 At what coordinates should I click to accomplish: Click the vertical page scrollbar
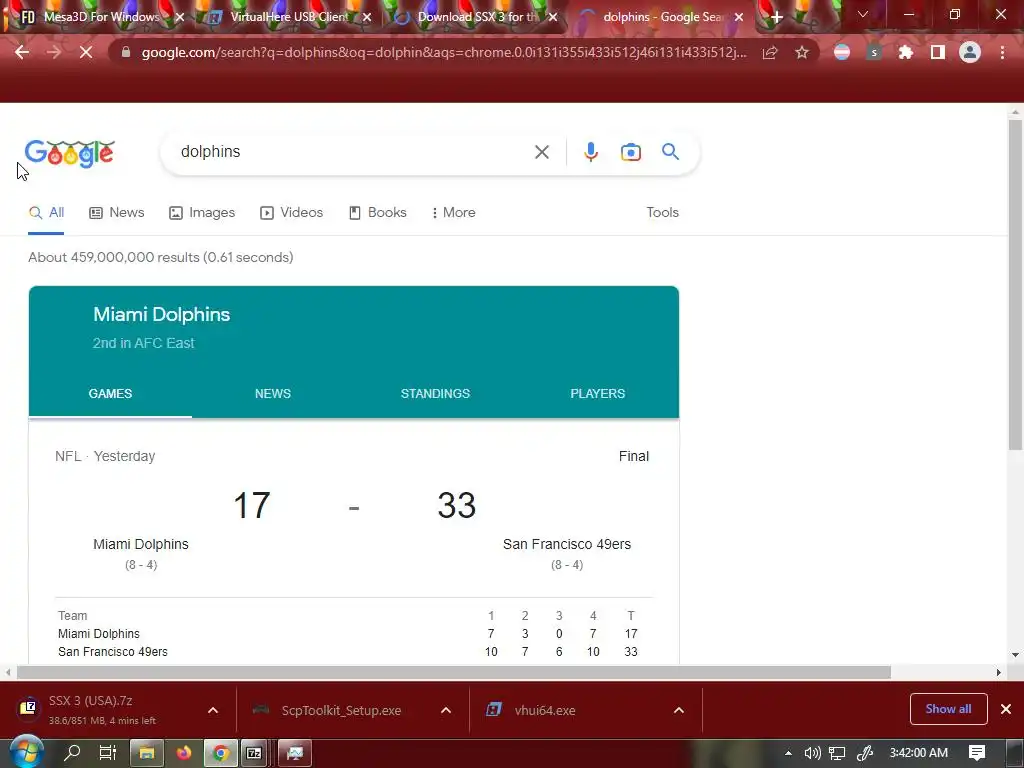click(x=1015, y=285)
